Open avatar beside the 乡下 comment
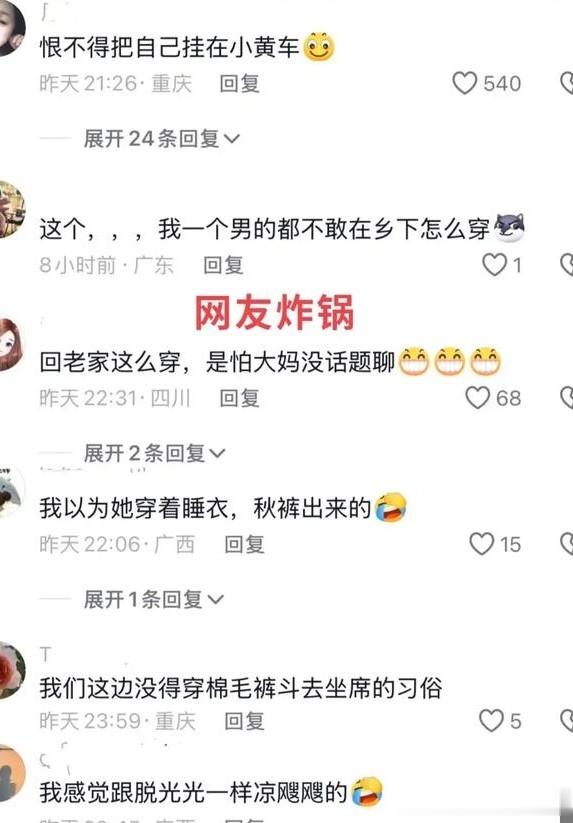The height and width of the screenshot is (823, 573). pyautogui.click(x=9, y=209)
